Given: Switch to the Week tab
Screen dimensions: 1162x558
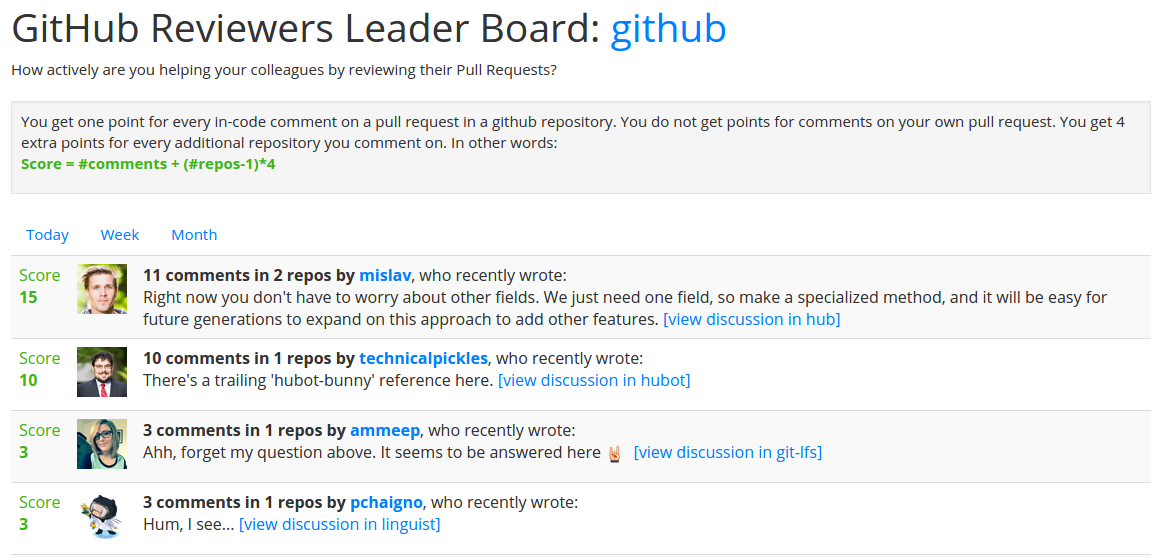Looking at the screenshot, I should 120,235.
